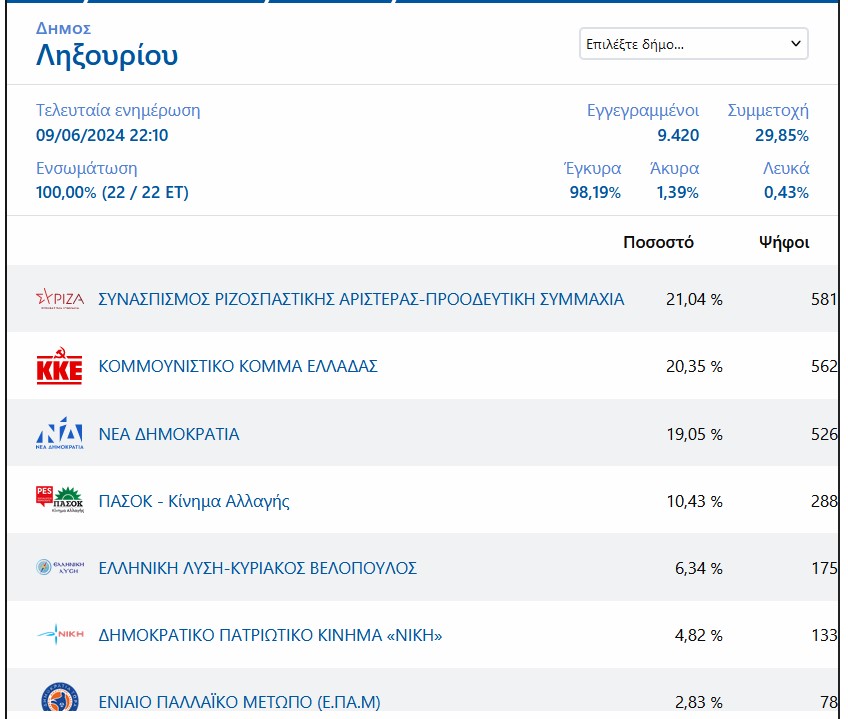Screen dimensions: 848x719
Task: Click ΠΑΣΟΚ's vote count '288'
Action: 824,501
